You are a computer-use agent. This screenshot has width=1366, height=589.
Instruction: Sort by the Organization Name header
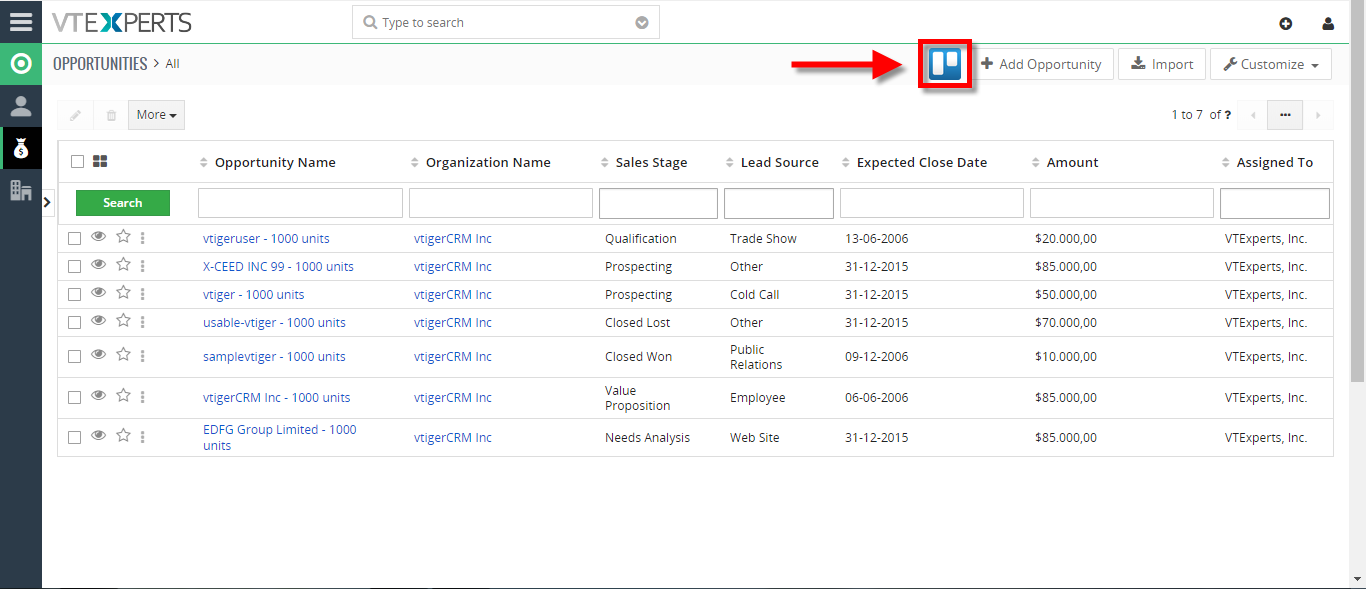[x=488, y=162]
